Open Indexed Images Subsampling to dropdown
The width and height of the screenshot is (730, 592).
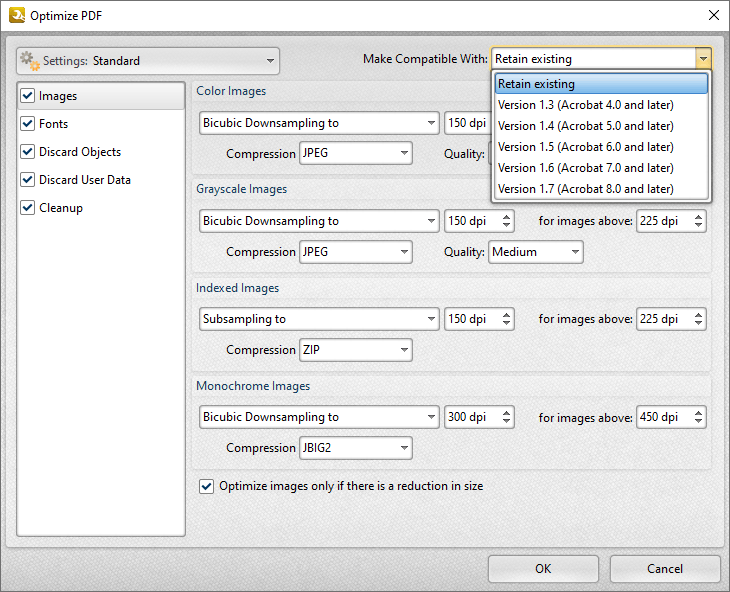(319, 319)
